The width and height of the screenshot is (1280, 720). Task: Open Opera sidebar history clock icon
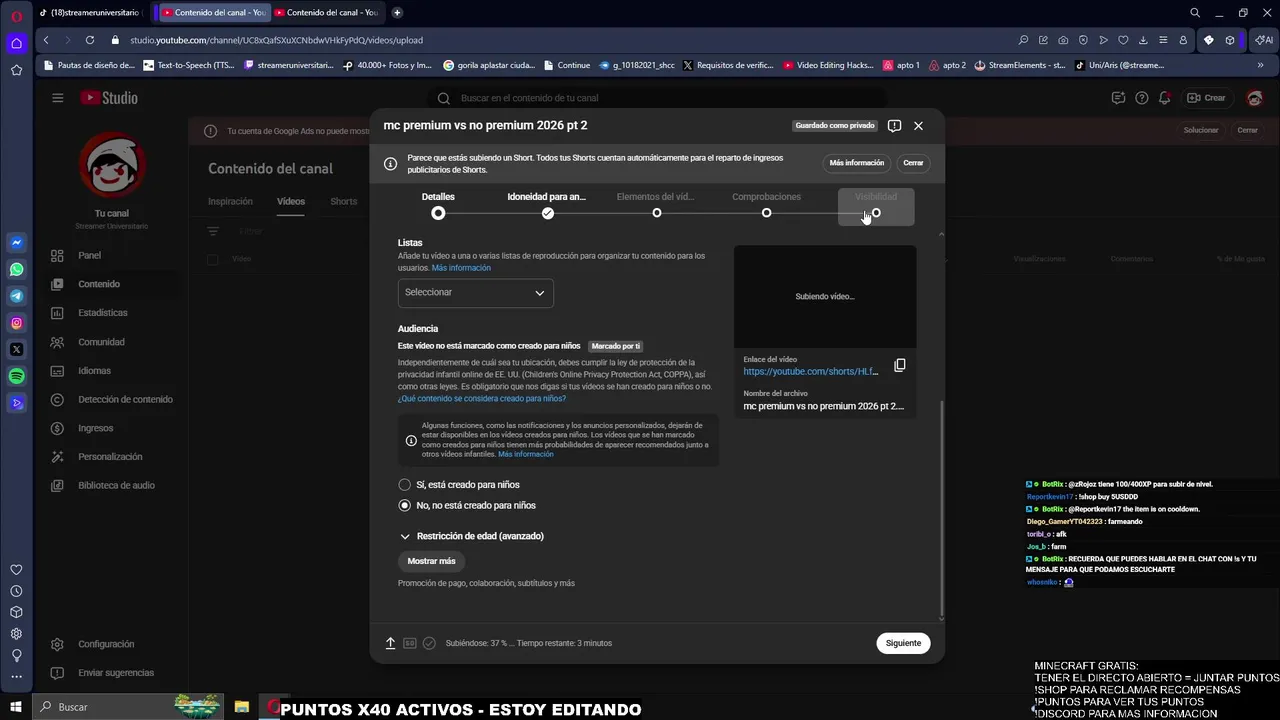pos(17,591)
